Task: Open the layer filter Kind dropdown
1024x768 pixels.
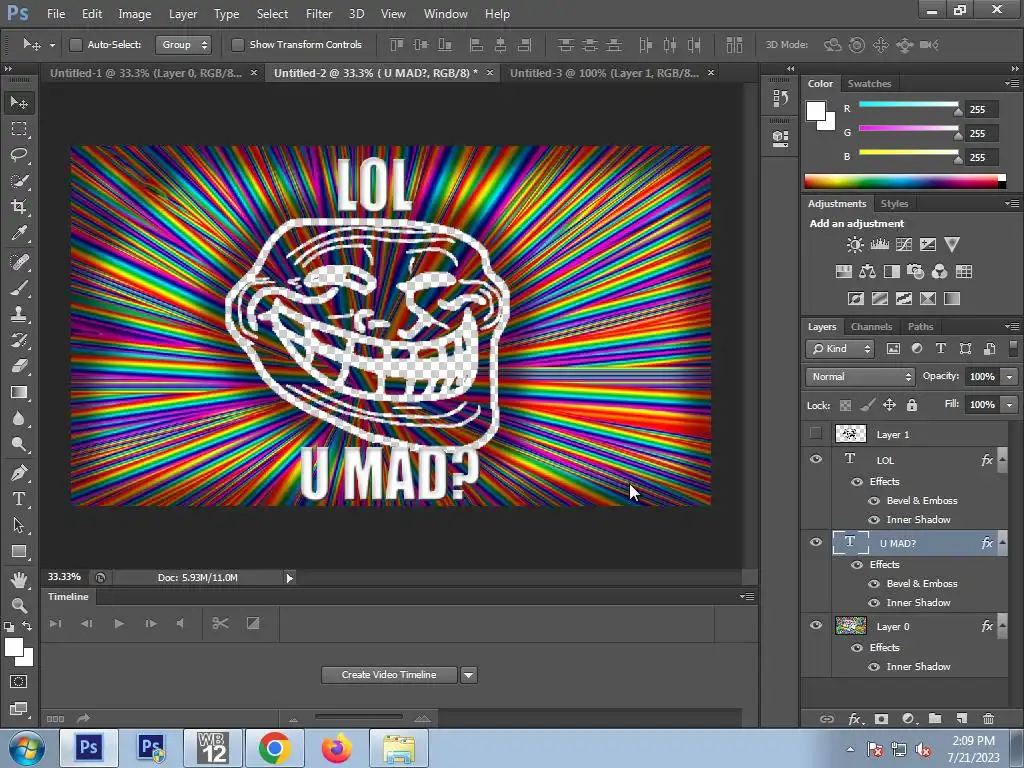Action: tap(840, 349)
